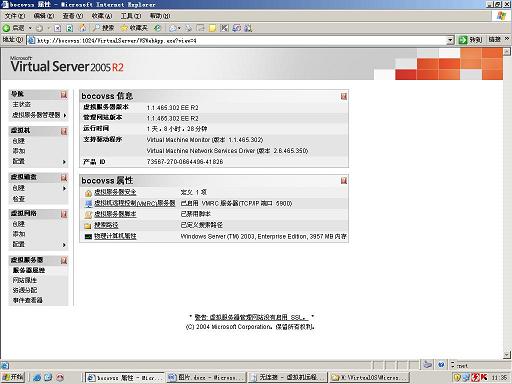Click the 主状态 sidebar item

tap(22, 104)
